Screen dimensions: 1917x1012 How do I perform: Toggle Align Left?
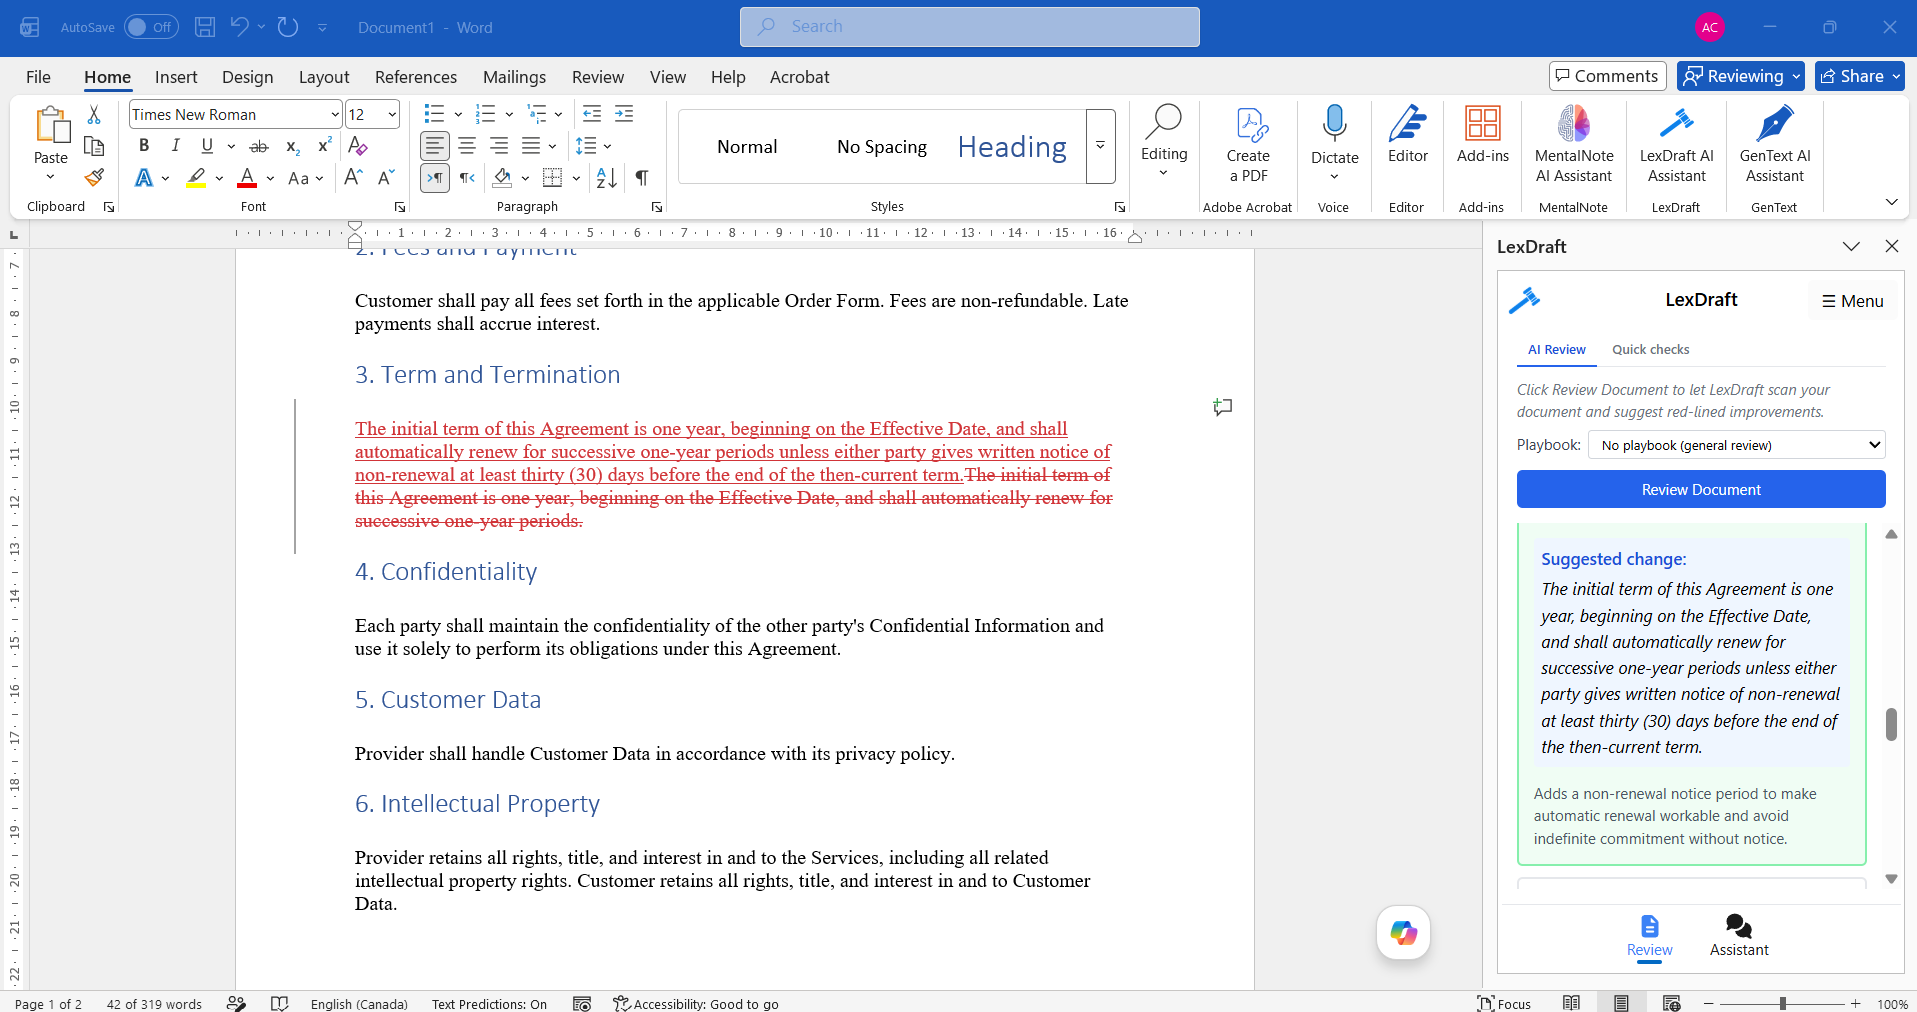434,146
